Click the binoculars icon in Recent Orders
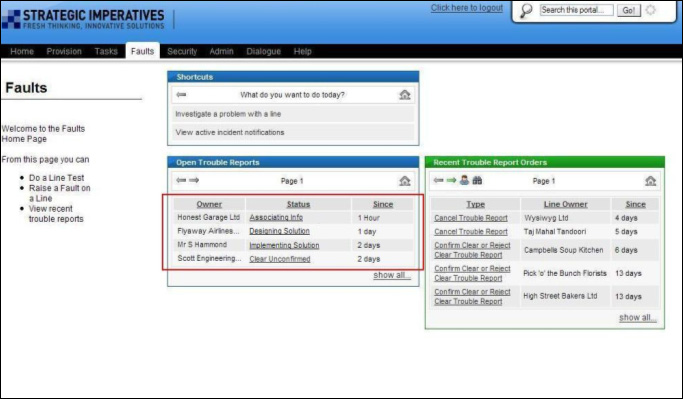Image resolution: width=683 pixels, height=399 pixels. [477, 180]
